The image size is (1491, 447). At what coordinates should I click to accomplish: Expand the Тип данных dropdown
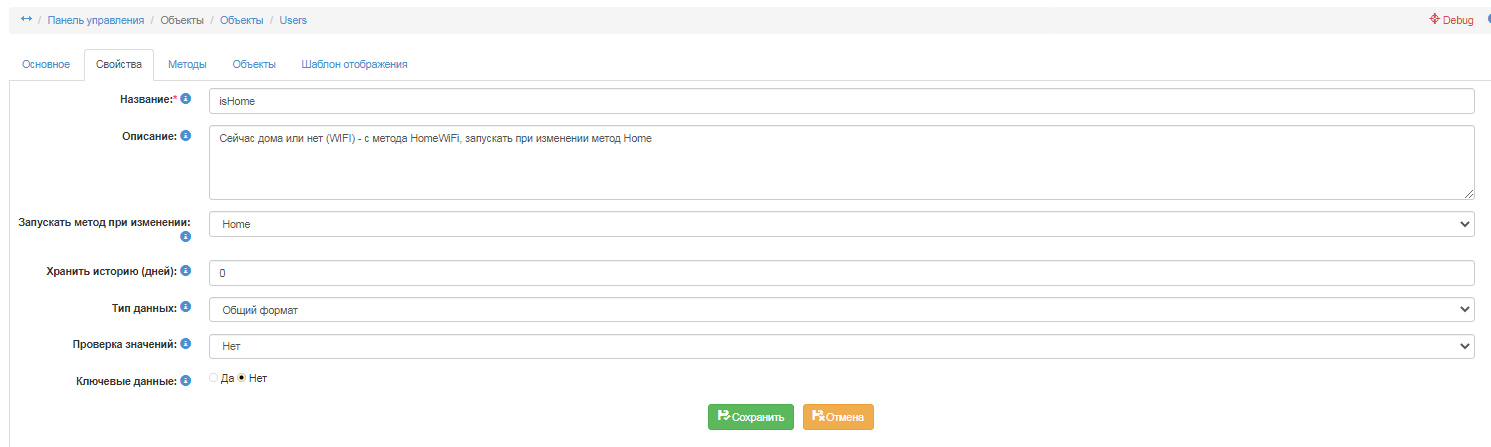click(841, 310)
